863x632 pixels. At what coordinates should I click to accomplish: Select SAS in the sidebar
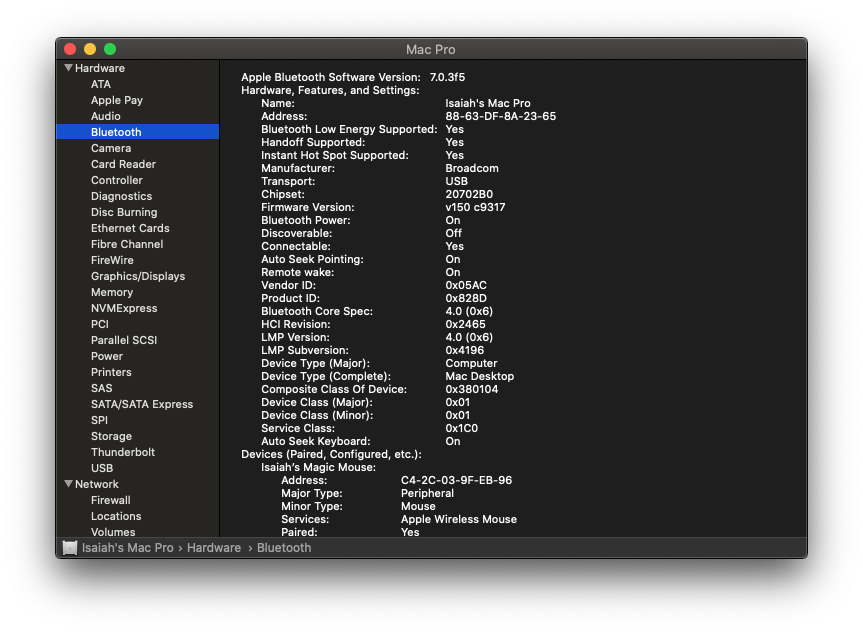[x=101, y=388]
